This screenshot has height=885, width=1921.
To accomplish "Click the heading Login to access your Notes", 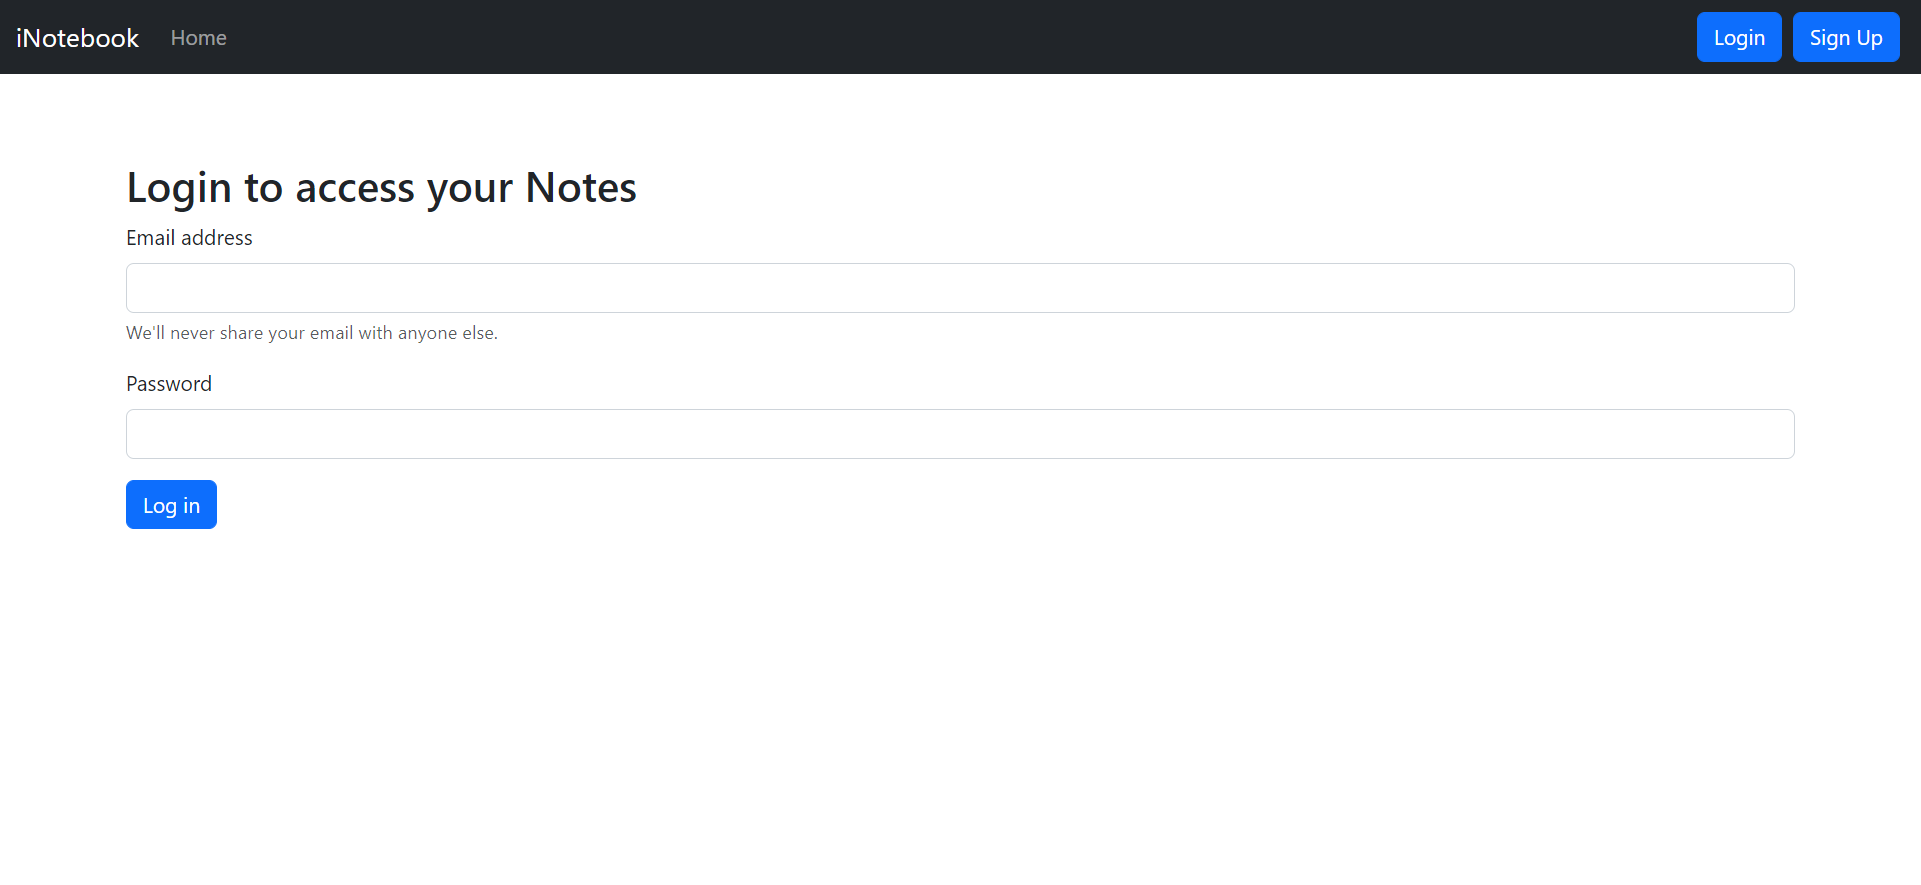I will tap(381, 187).
